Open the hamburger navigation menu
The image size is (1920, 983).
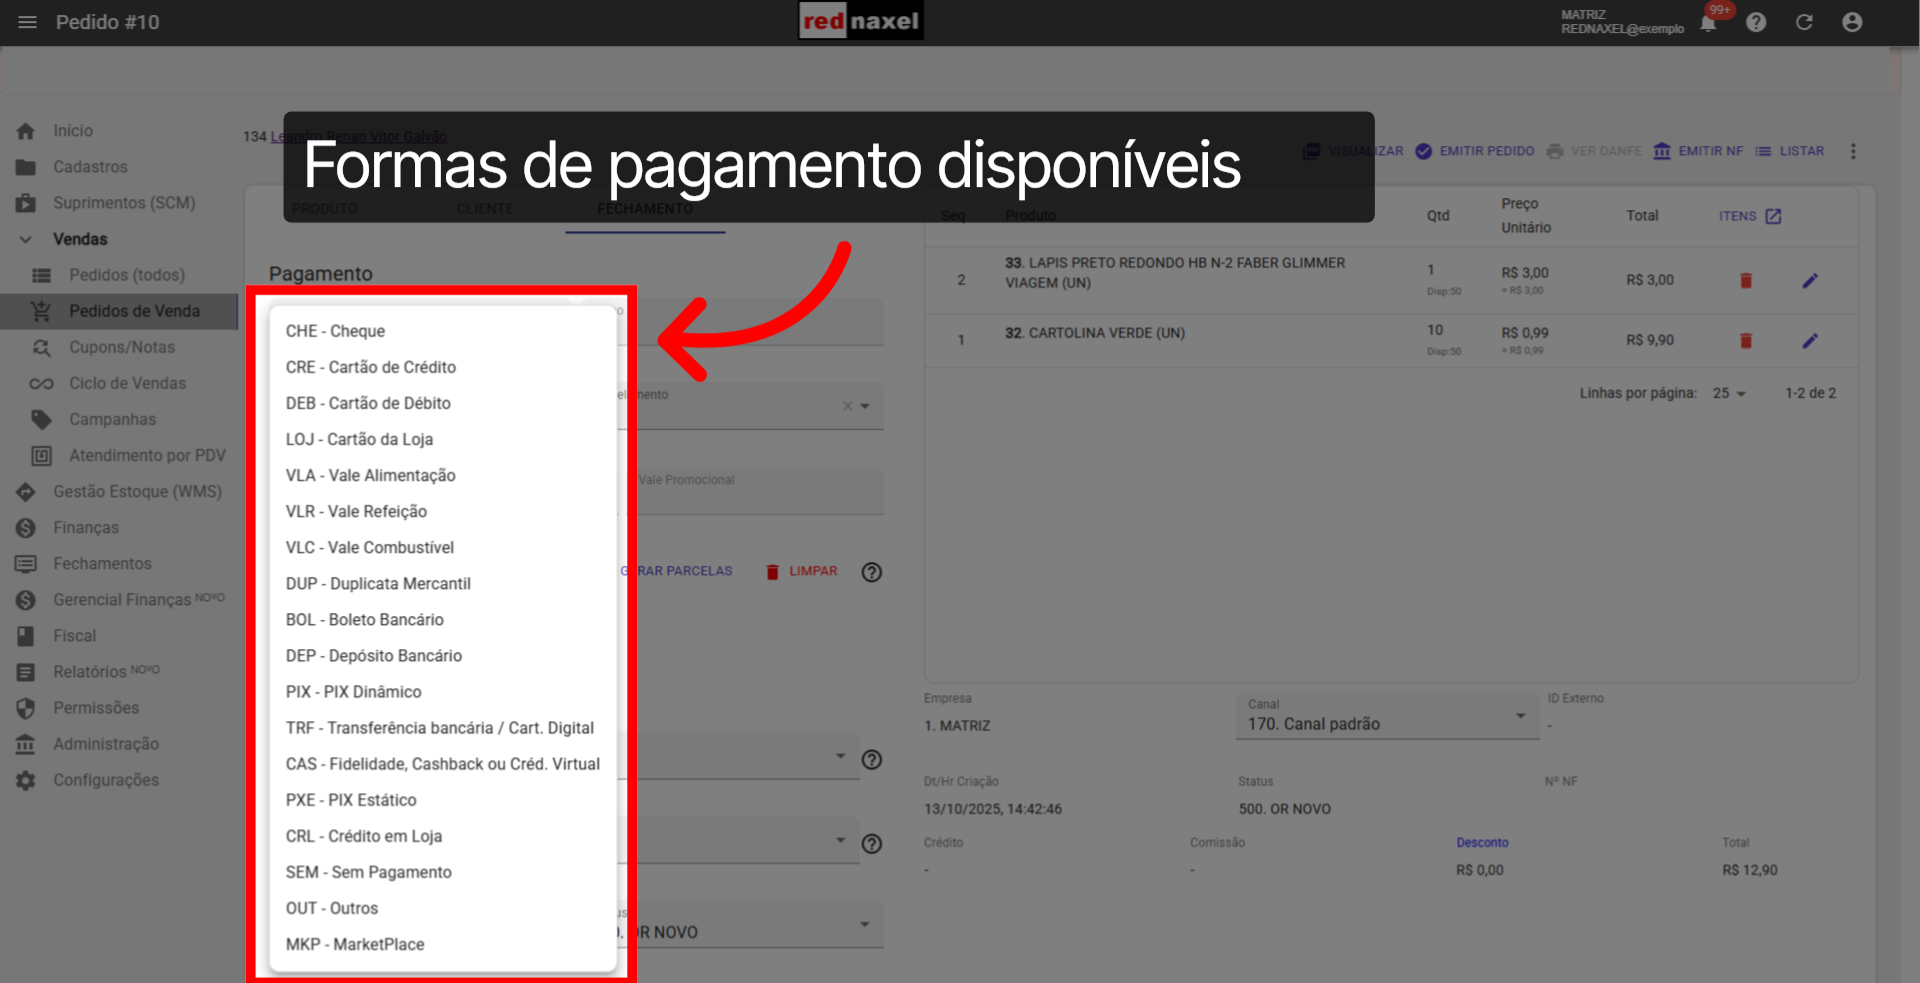tap(27, 22)
